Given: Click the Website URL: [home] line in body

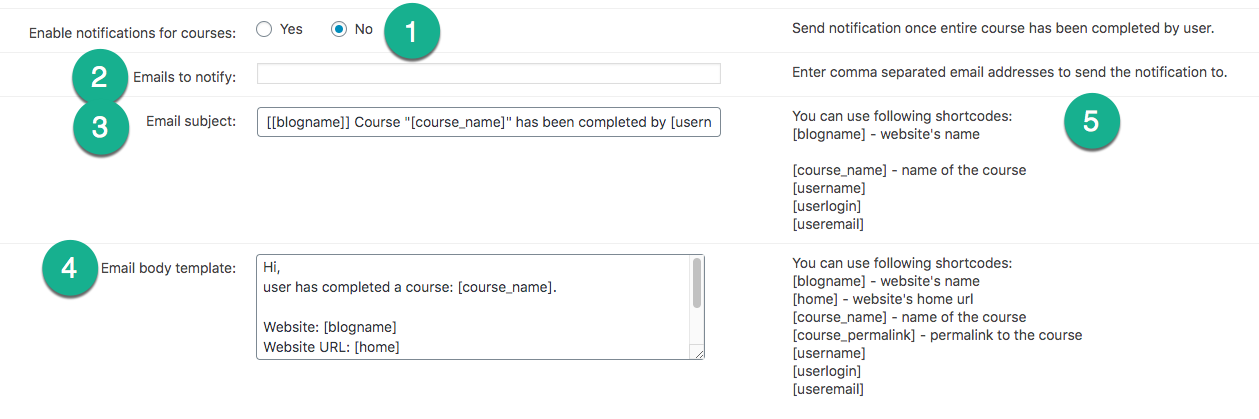Looking at the screenshot, I should point(331,347).
